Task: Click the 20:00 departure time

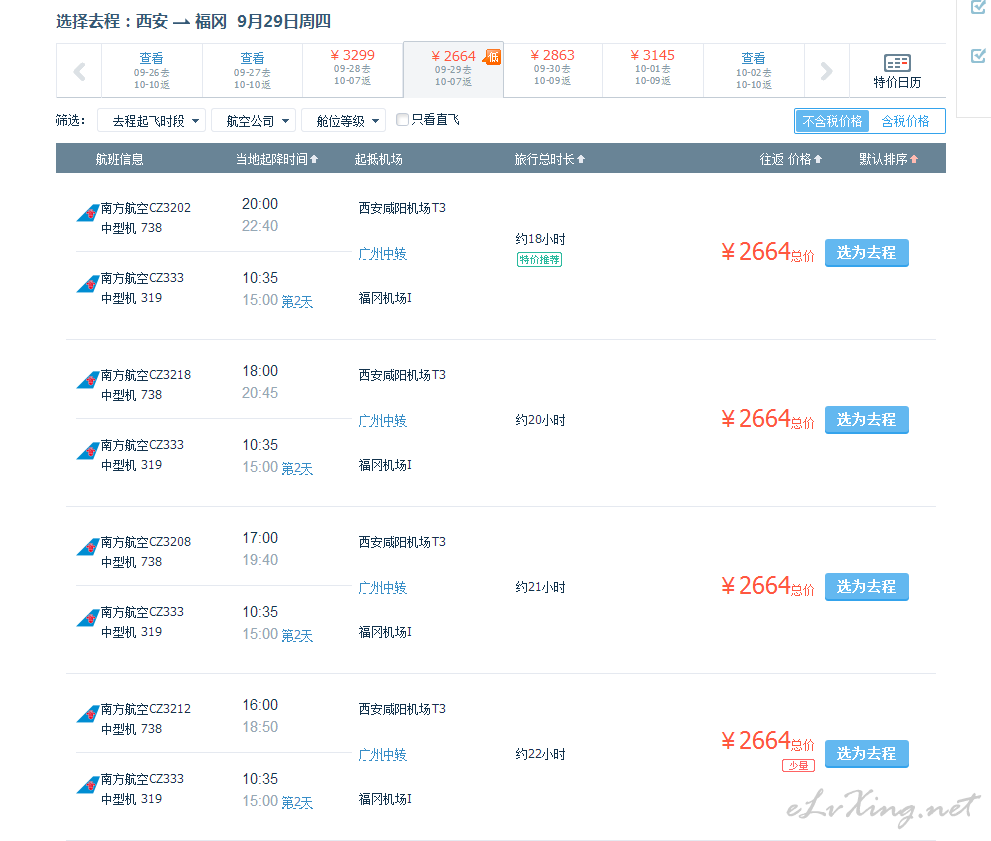Action: tap(260, 204)
